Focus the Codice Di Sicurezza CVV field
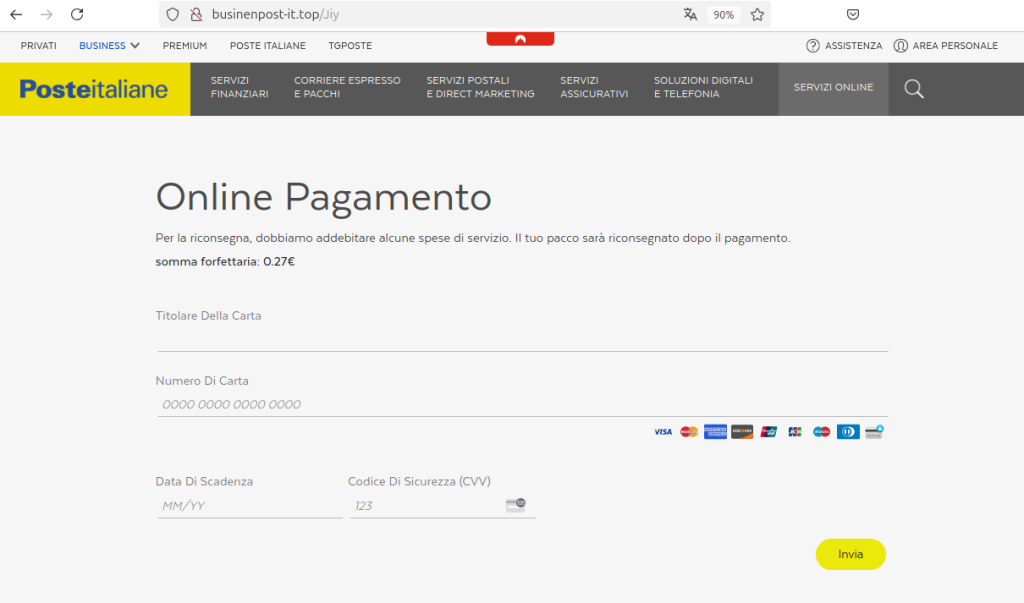 pos(443,506)
